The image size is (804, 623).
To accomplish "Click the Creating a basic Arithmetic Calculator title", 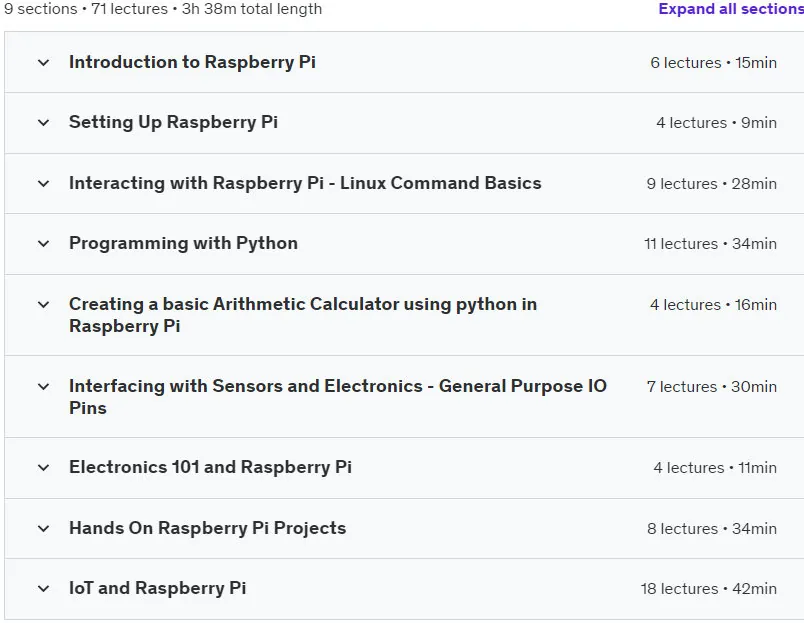I will 303,315.
